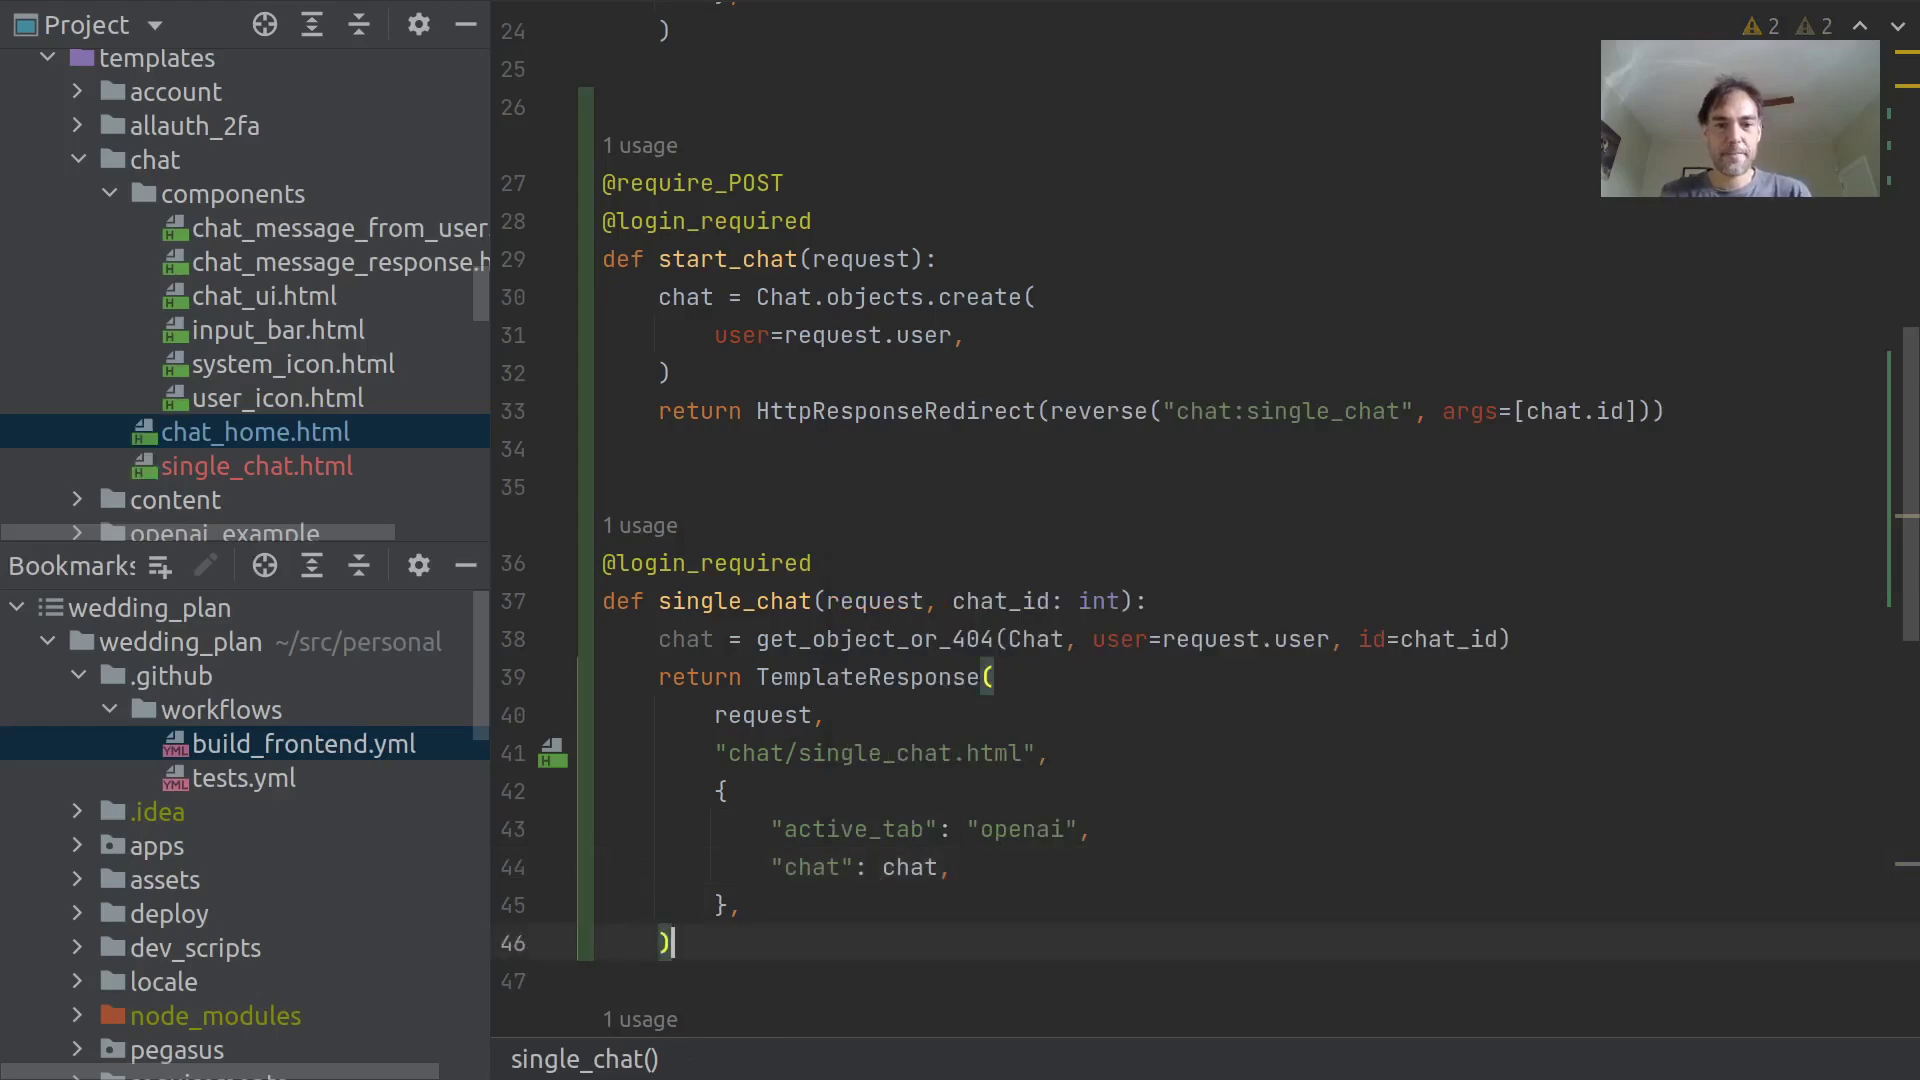Click add bookmark list icon in Bookmarks panel
Screen dimensions: 1920x1080
tap(160, 567)
